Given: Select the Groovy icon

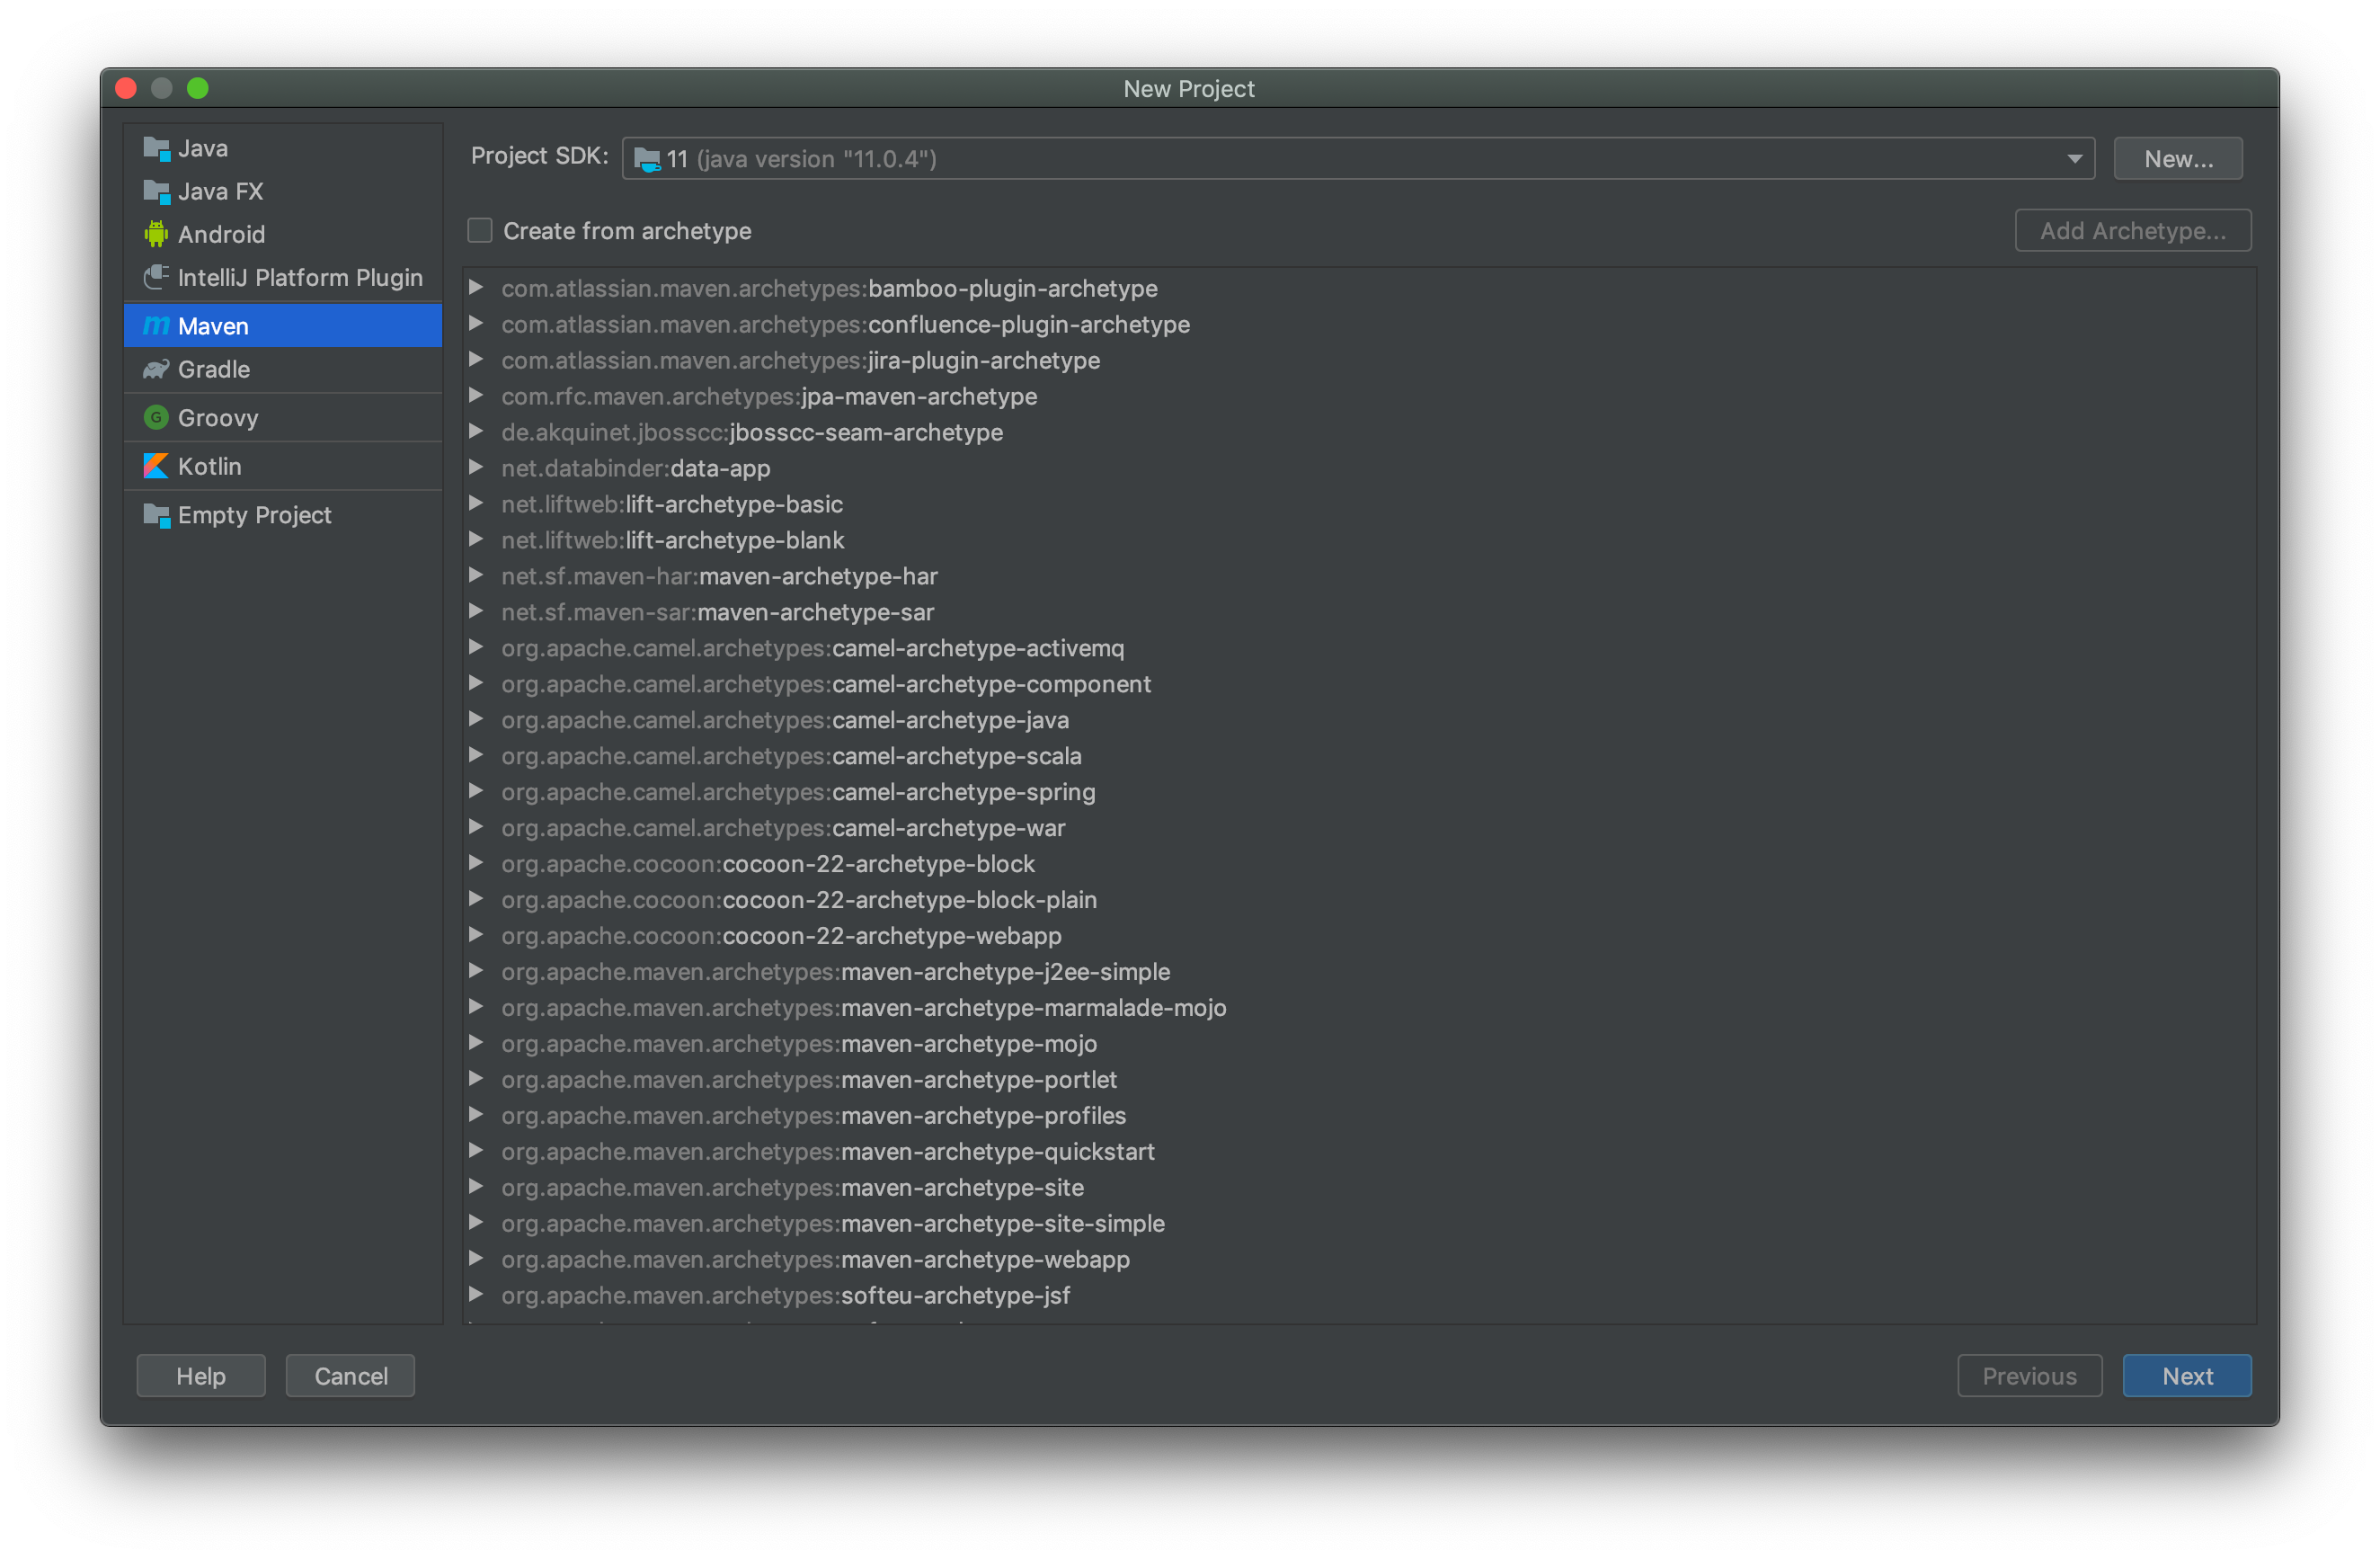Looking at the screenshot, I should (156, 417).
